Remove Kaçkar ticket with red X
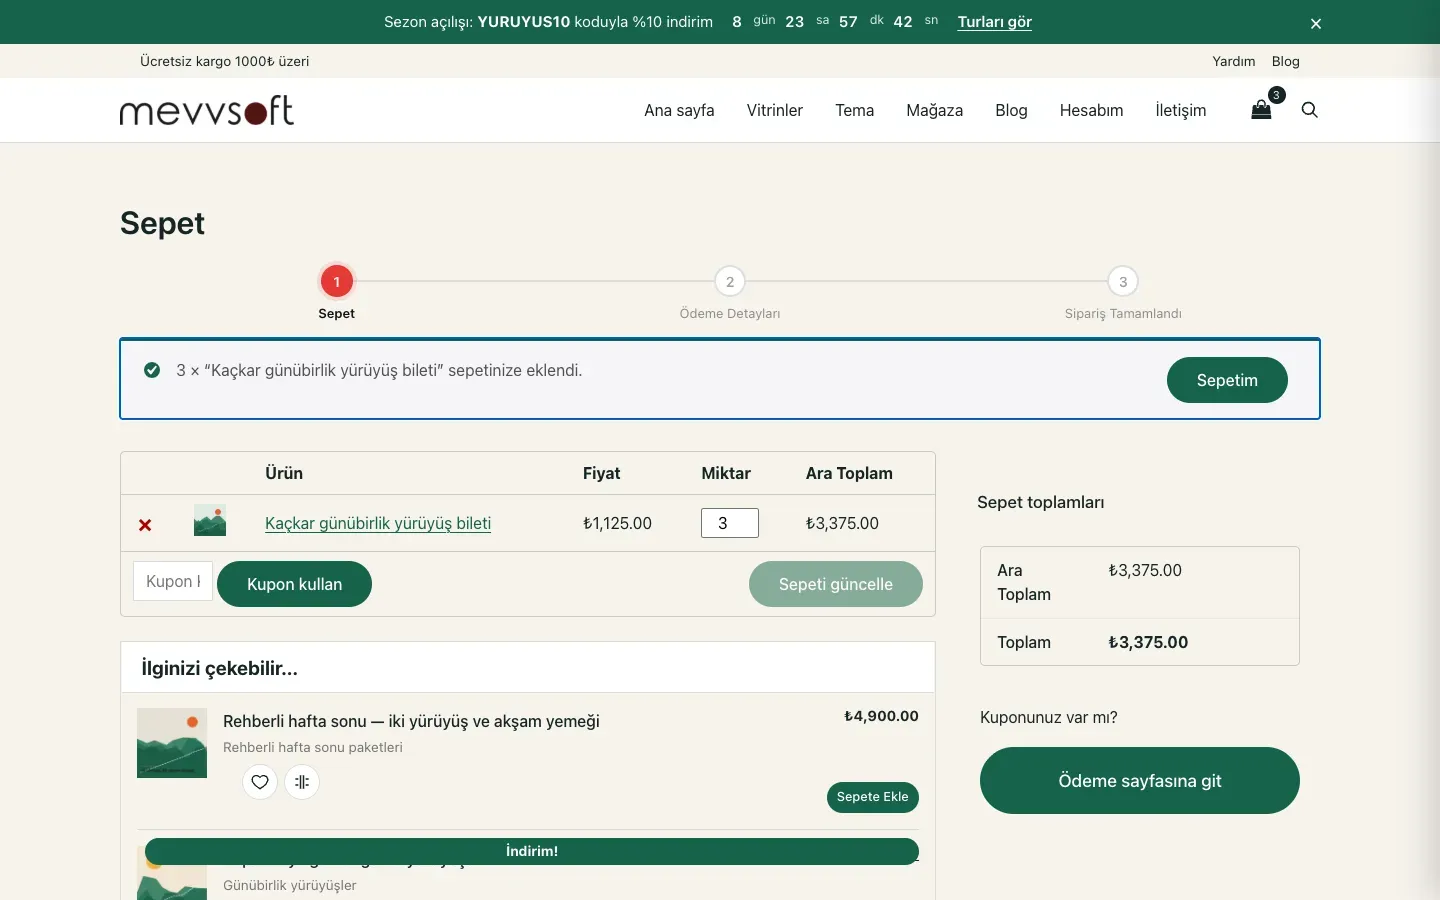The width and height of the screenshot is (1440, 900). pos(145,525)
